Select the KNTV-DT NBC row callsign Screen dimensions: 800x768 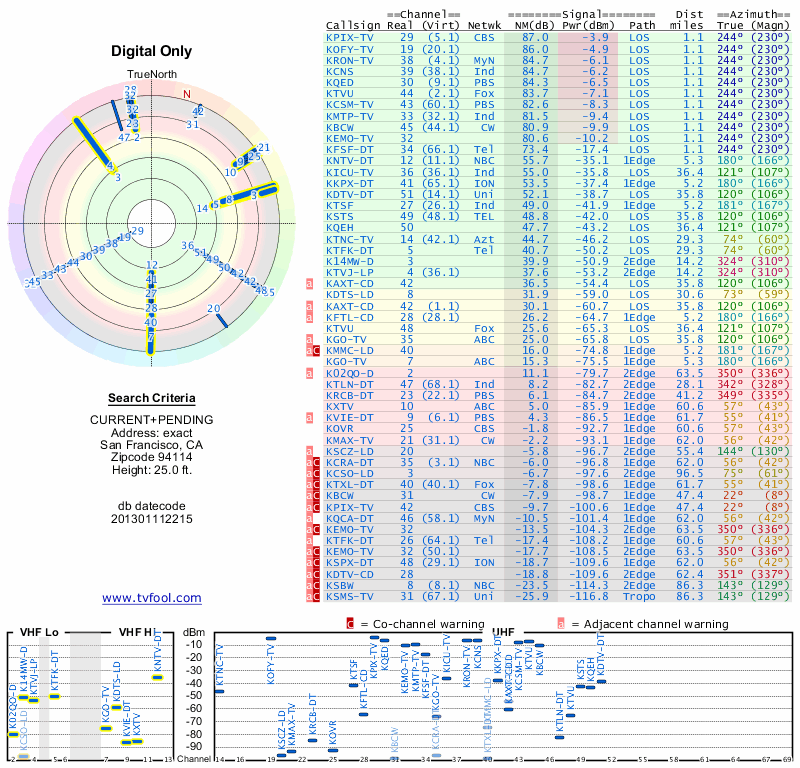click(349, 161)
